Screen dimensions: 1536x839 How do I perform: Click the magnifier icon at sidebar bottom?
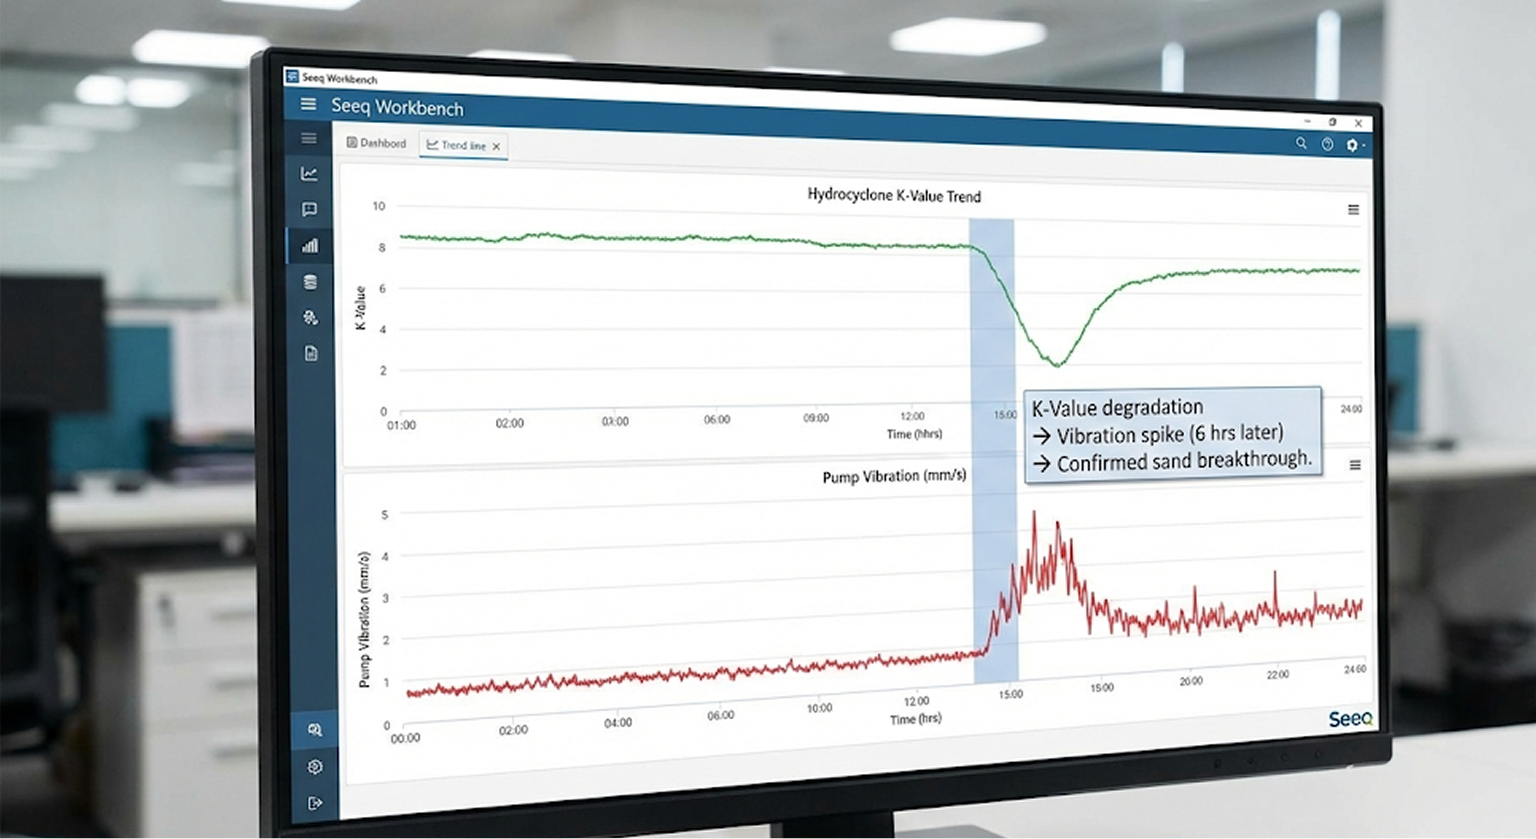314,730
